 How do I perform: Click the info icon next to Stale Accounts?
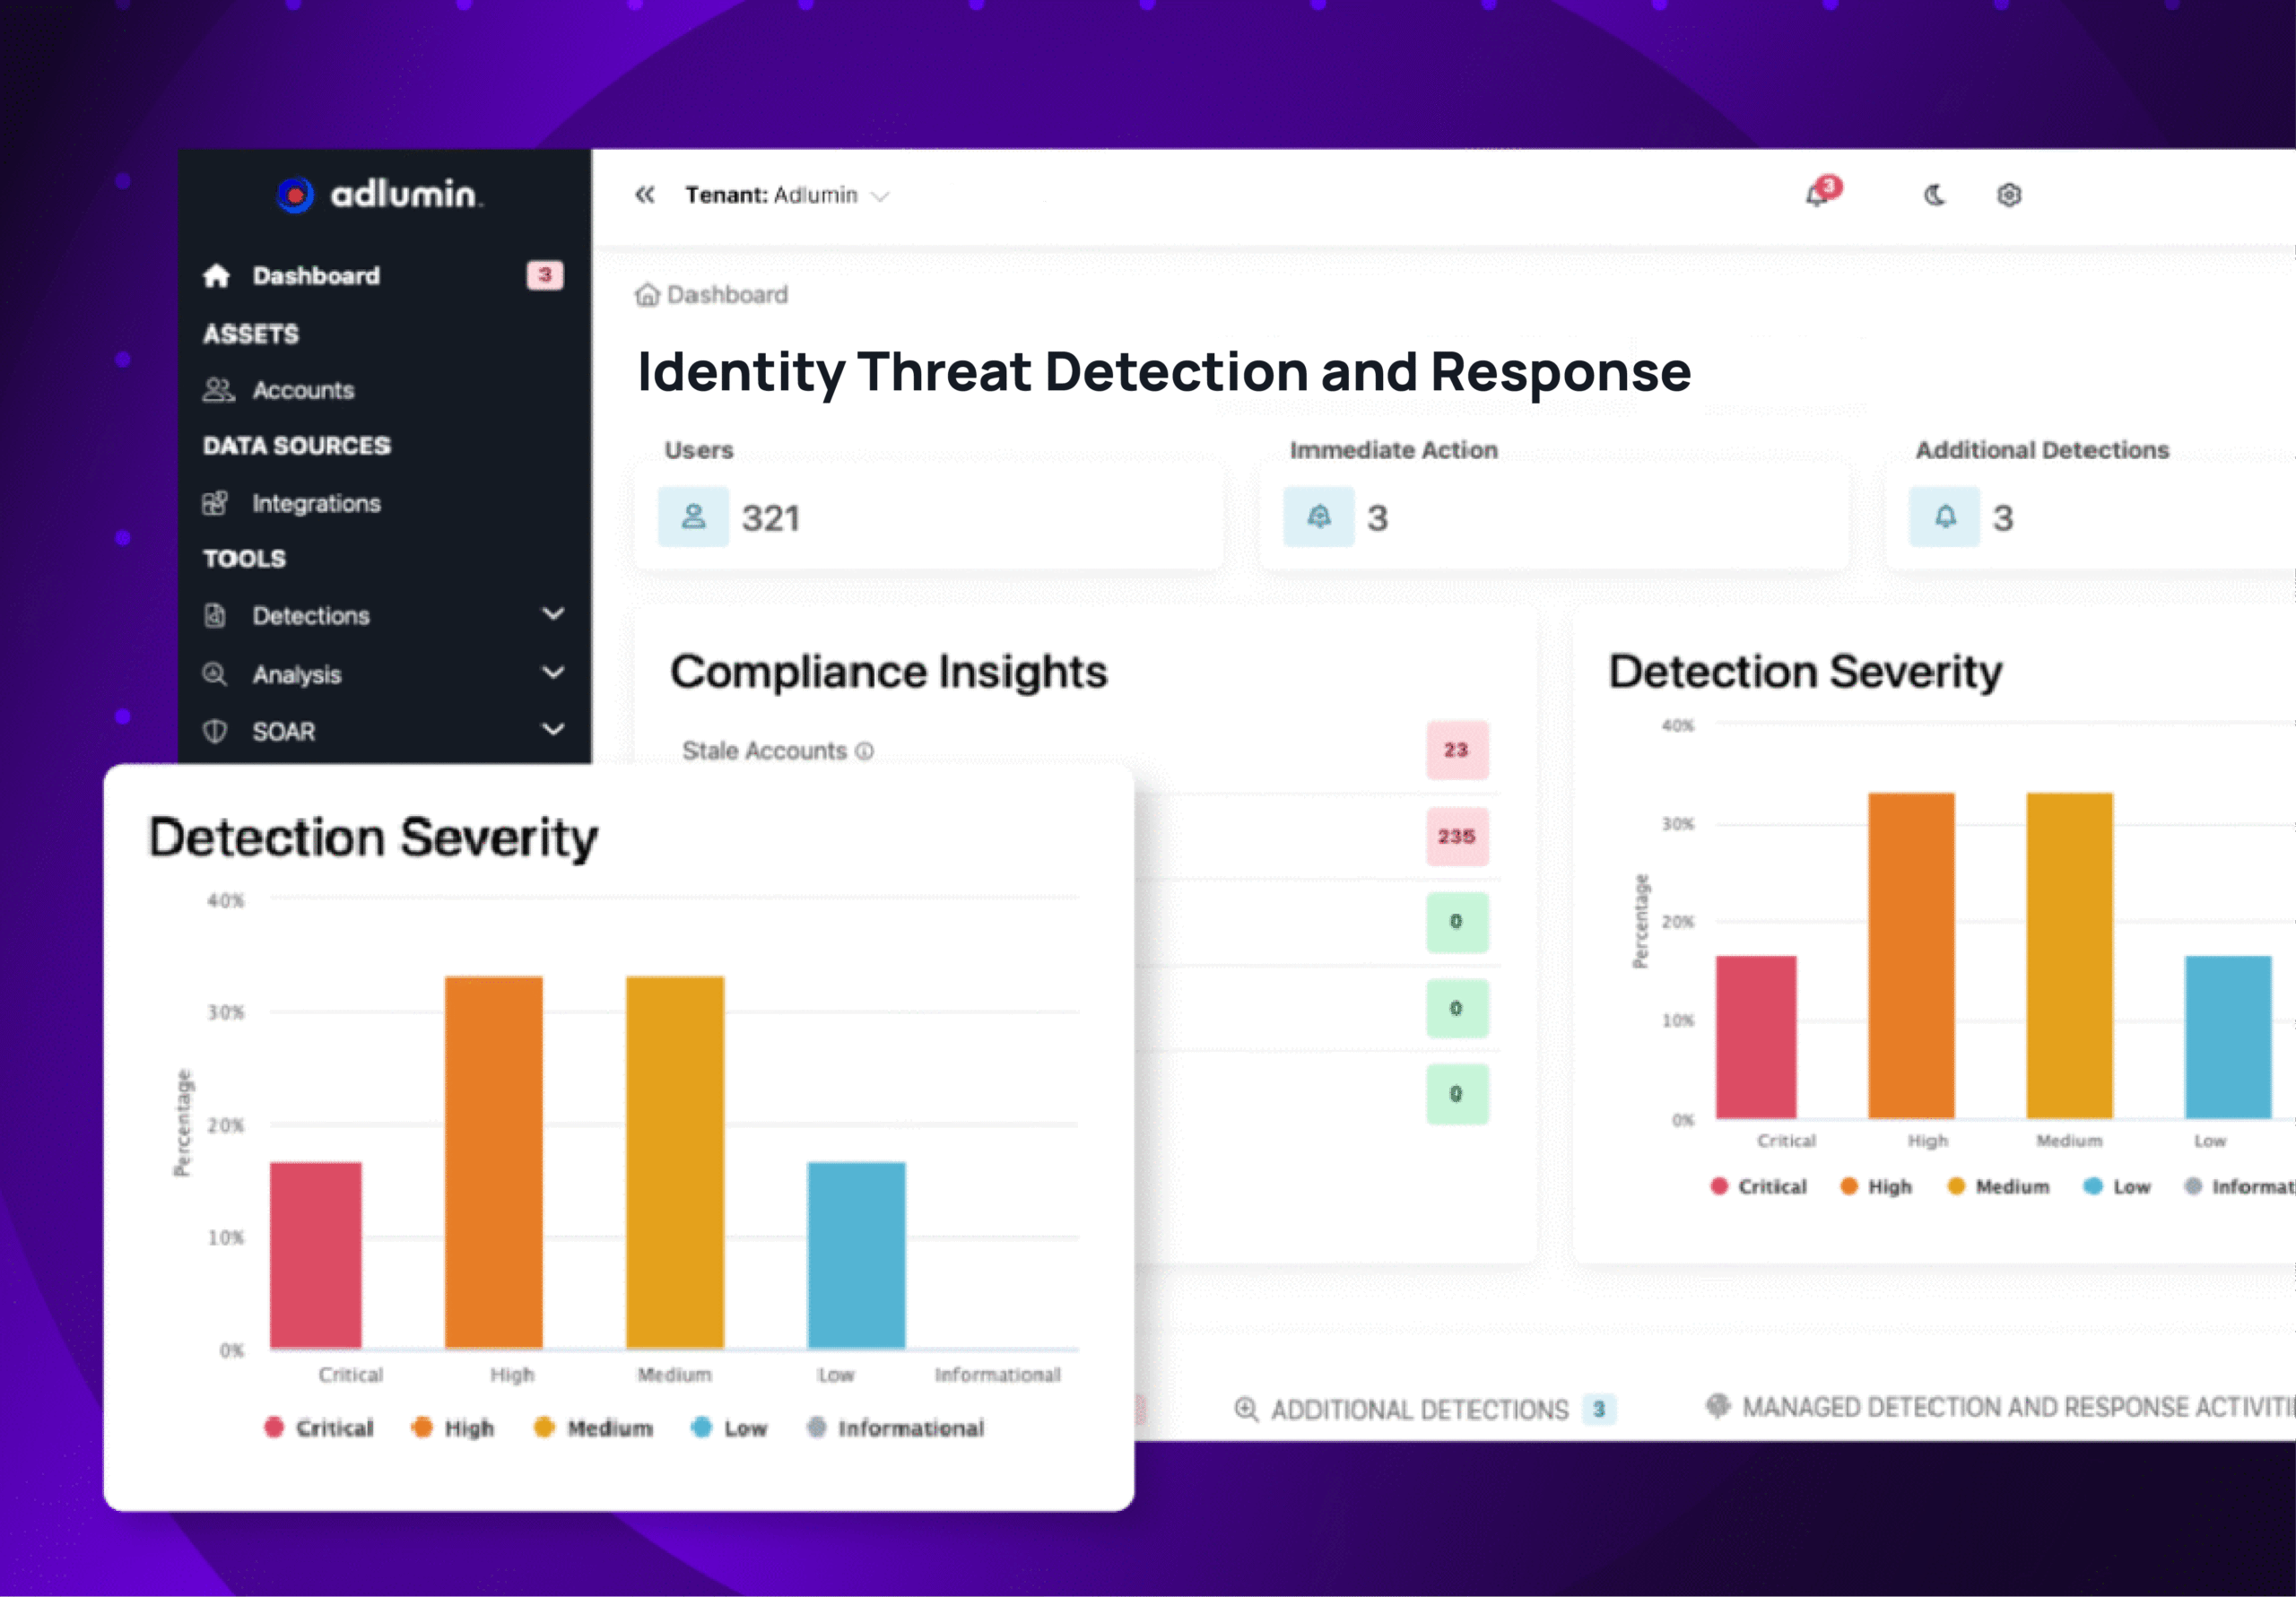[x=864, y=750]
